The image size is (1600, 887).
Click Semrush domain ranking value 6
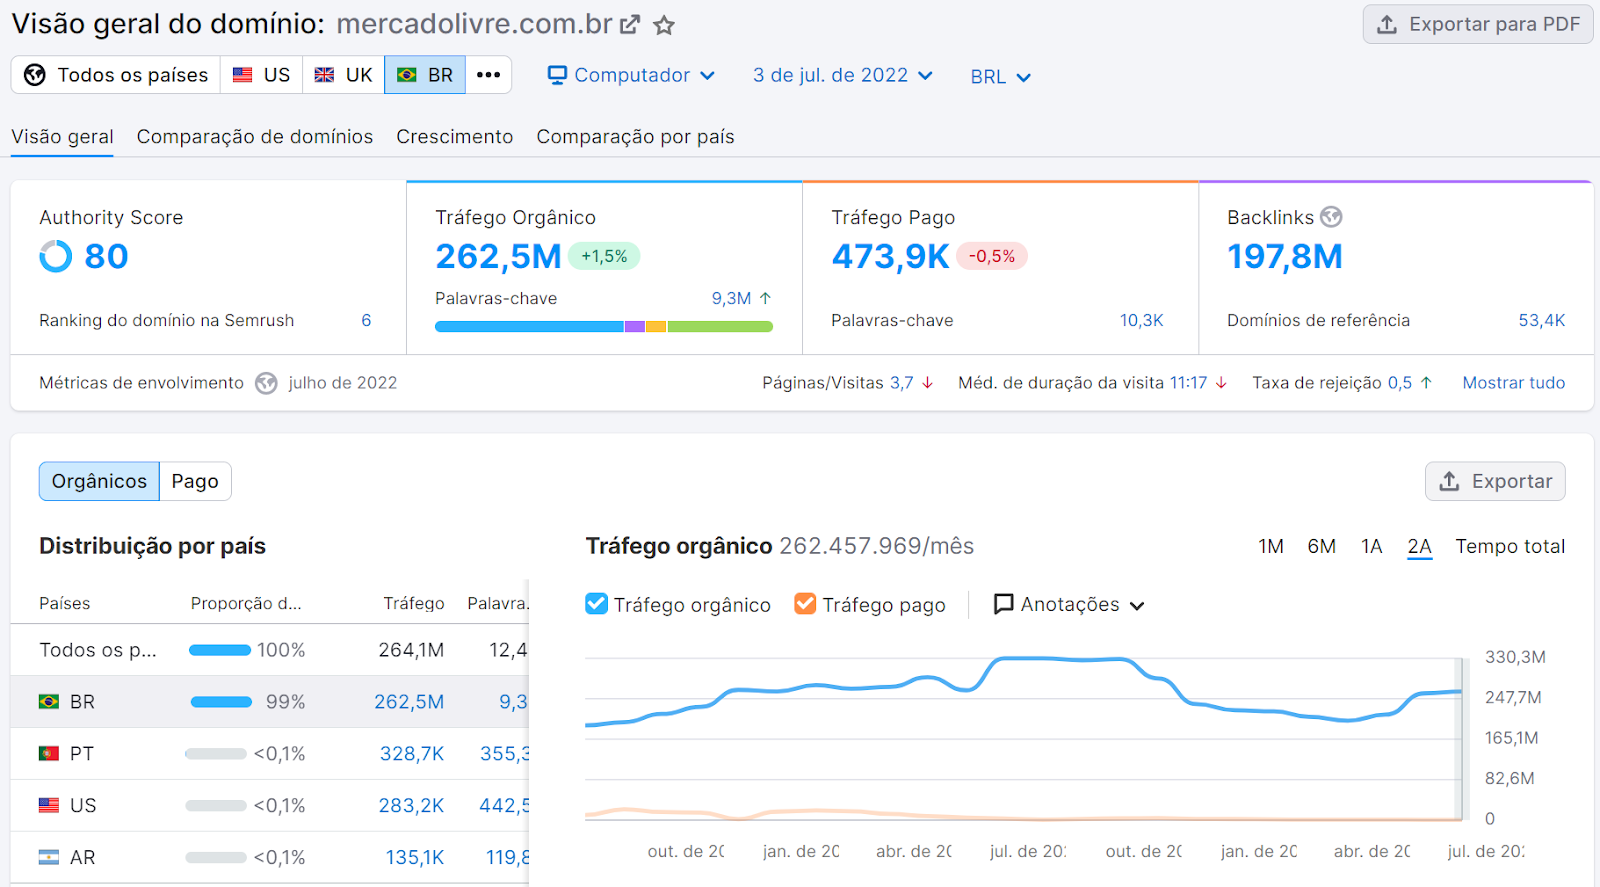(x=366, y=320)
